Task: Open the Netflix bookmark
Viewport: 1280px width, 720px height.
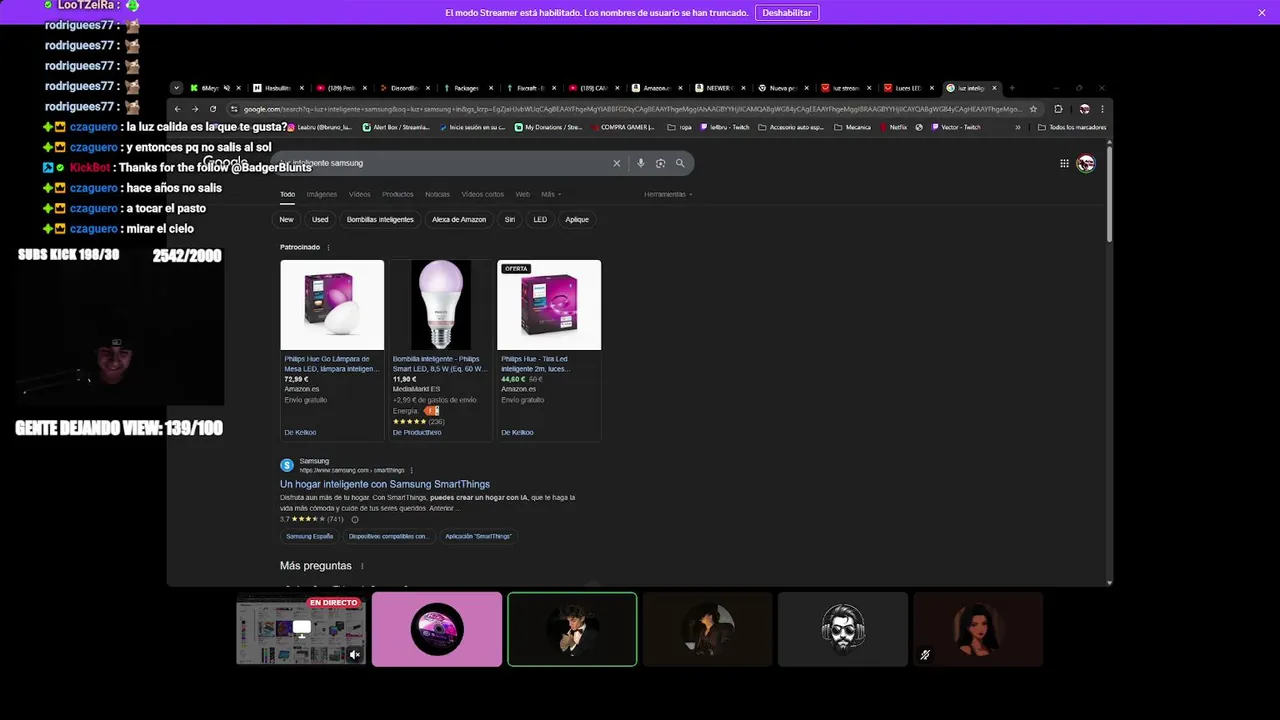Action: click(x=892, y=127)
